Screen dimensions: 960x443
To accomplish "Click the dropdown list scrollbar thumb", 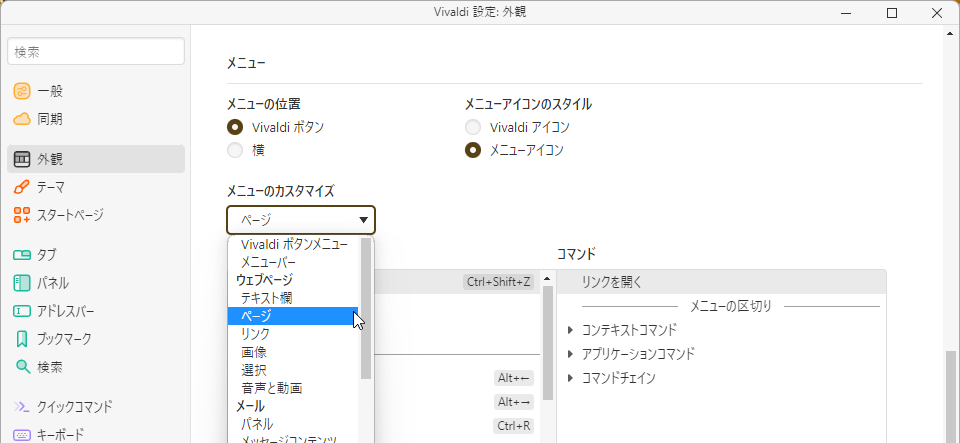I will tap(366, 308).
